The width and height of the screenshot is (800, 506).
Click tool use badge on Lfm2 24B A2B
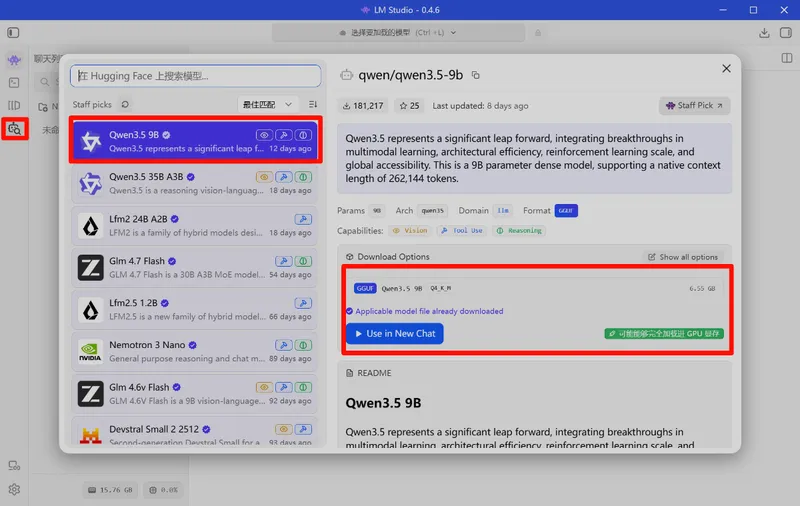pos(303,219)
